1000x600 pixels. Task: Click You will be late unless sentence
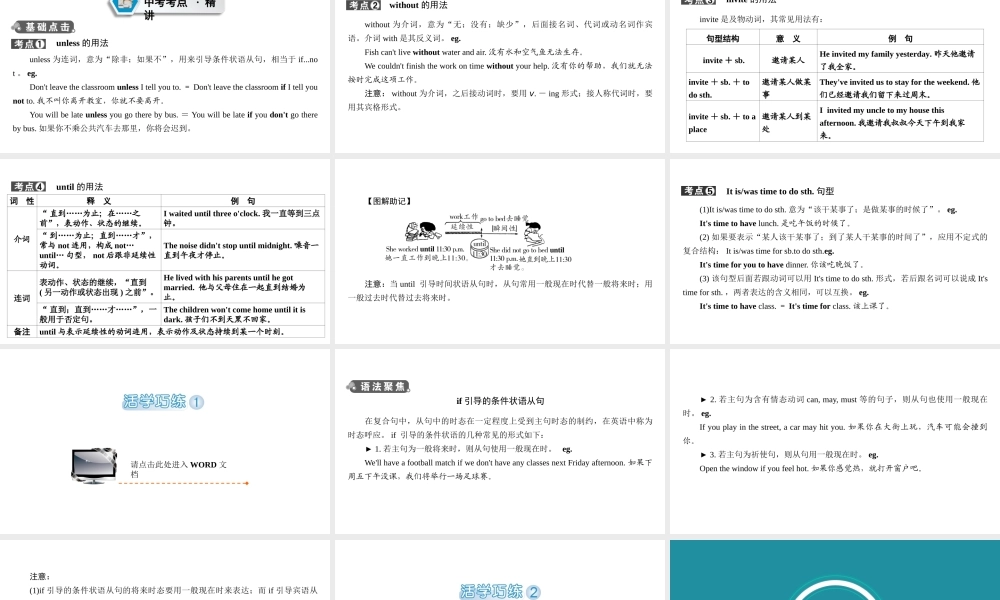coord(165,121)
